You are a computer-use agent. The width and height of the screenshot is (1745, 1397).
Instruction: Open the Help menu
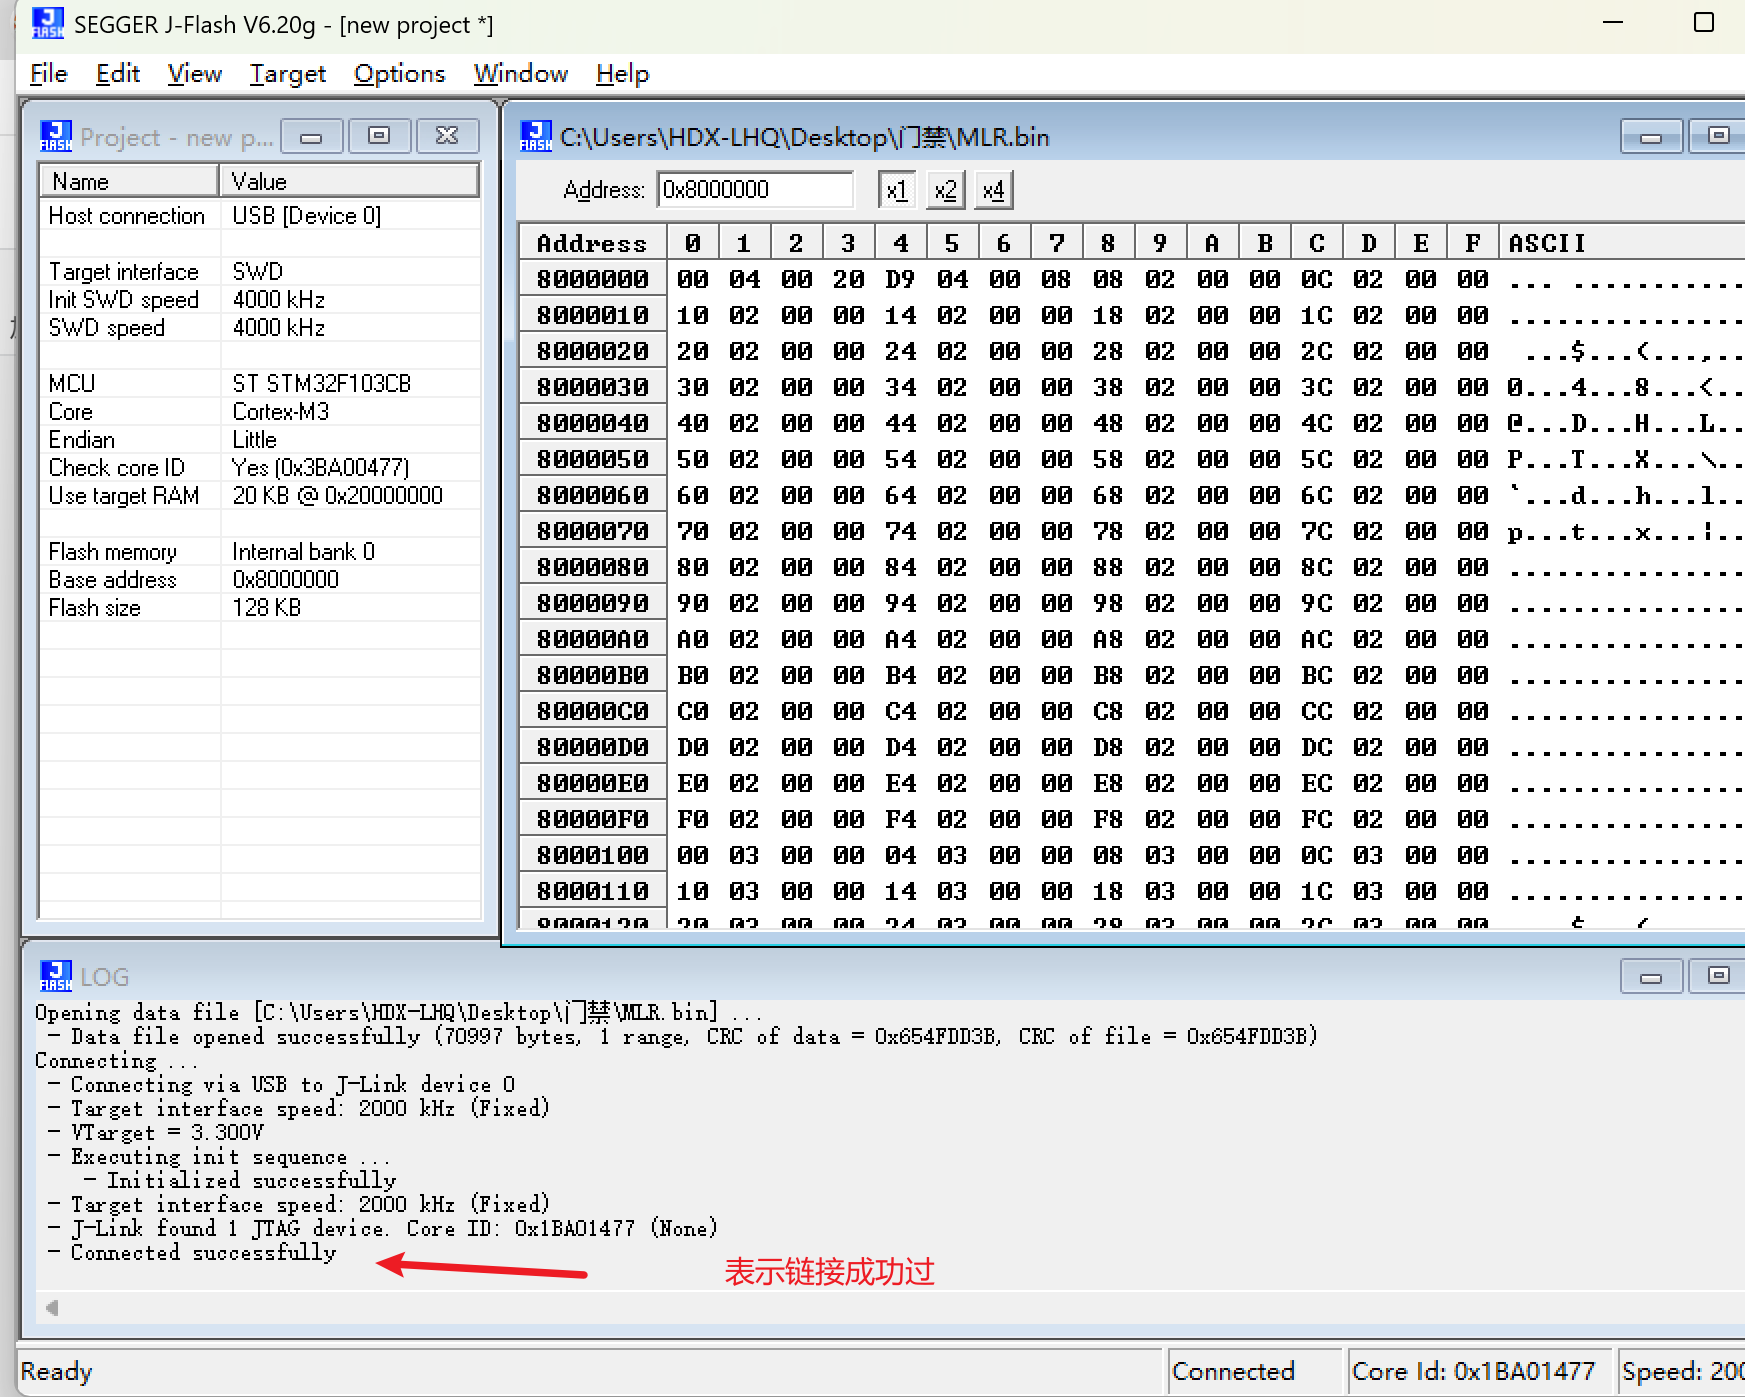pyautogui.click(x=622, y=74)
